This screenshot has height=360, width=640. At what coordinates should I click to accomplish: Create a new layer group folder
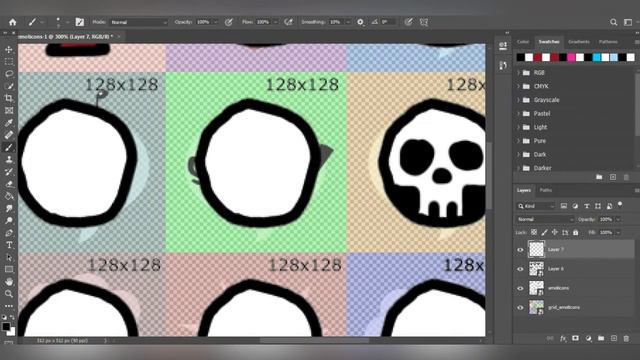601,338
